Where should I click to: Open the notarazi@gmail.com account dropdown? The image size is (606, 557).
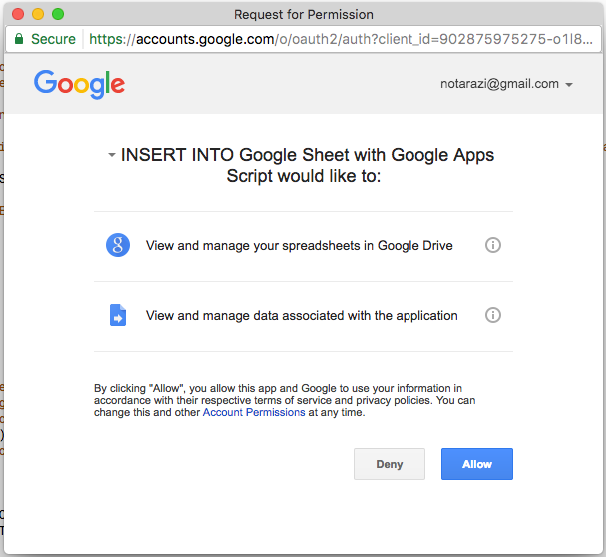506,84
